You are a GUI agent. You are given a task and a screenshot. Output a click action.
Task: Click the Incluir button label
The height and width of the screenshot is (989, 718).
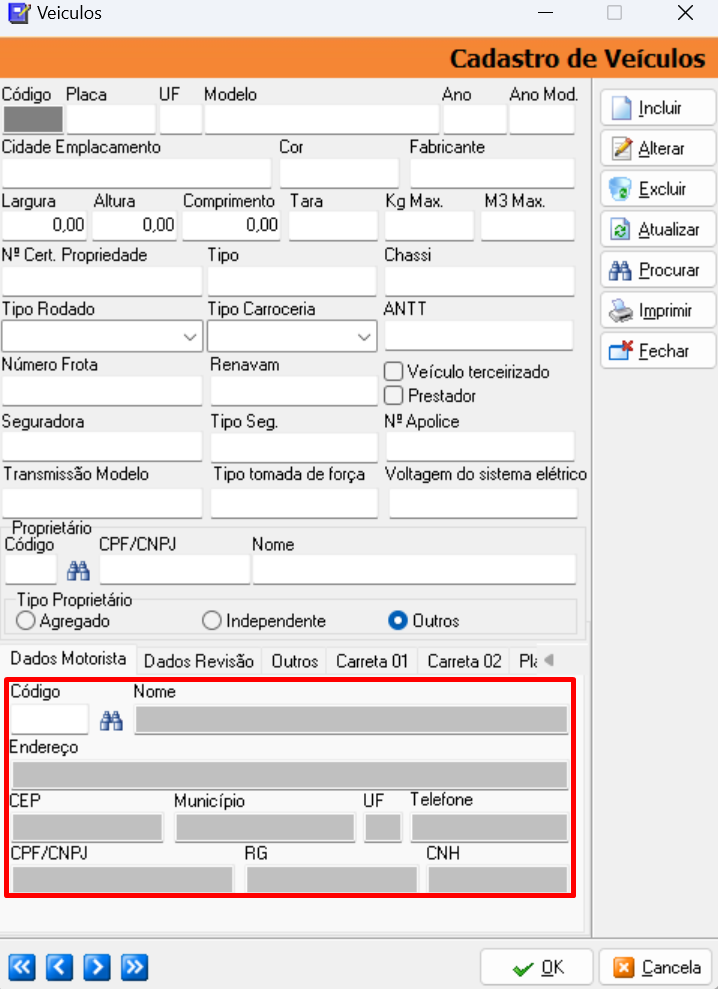[x=659, y=108]
